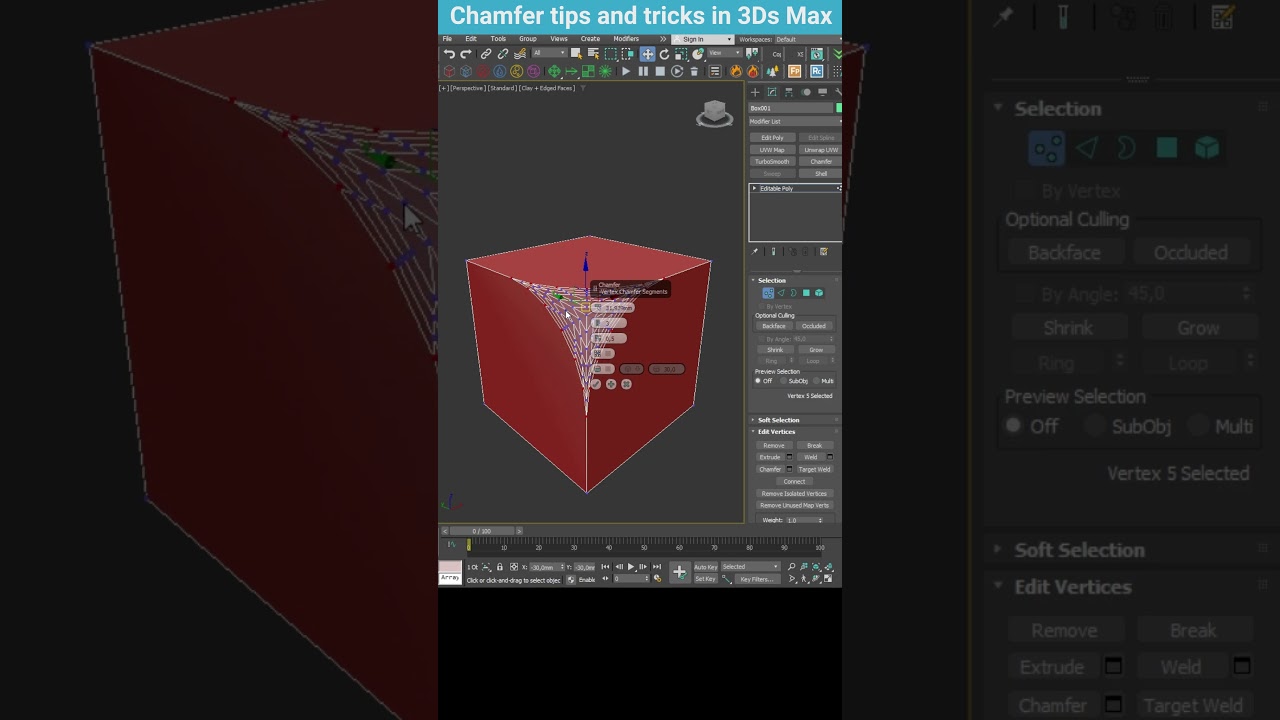Confirm chamfer with the OK checkmark
1280x720 pixels.
click(596, 384)
